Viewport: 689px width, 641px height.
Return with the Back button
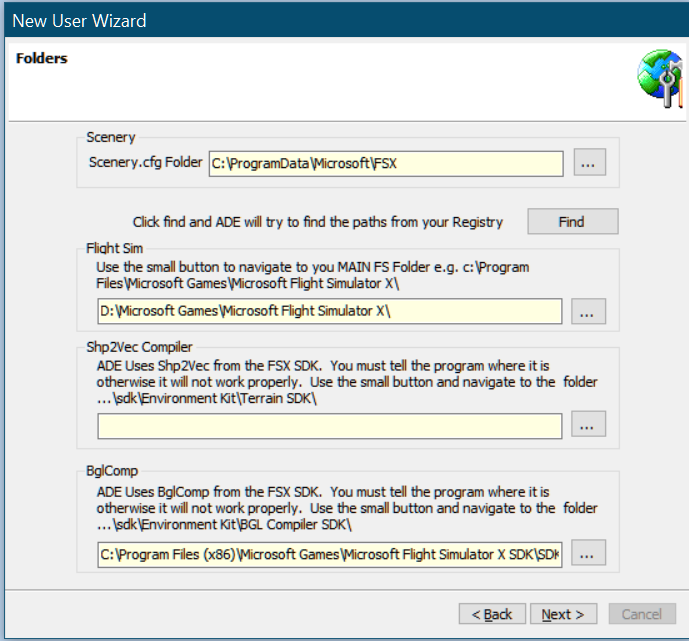point(492,614)
